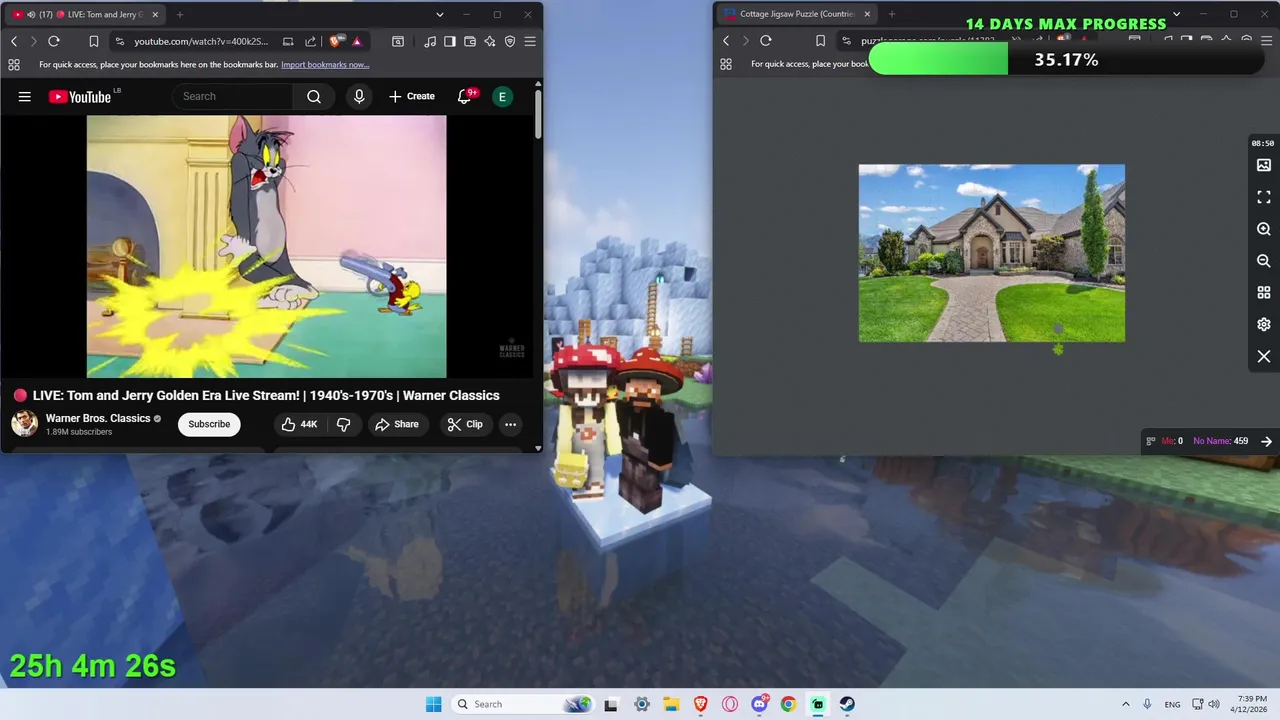The height and width of the screenshot is (720, 1280).
Task: Click the cottage puzzle image
Action: pos(992,253)
